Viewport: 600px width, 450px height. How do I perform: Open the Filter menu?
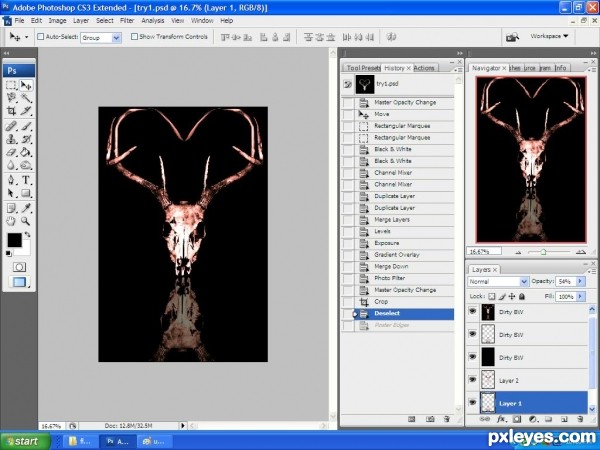click(x=127, y=21)
